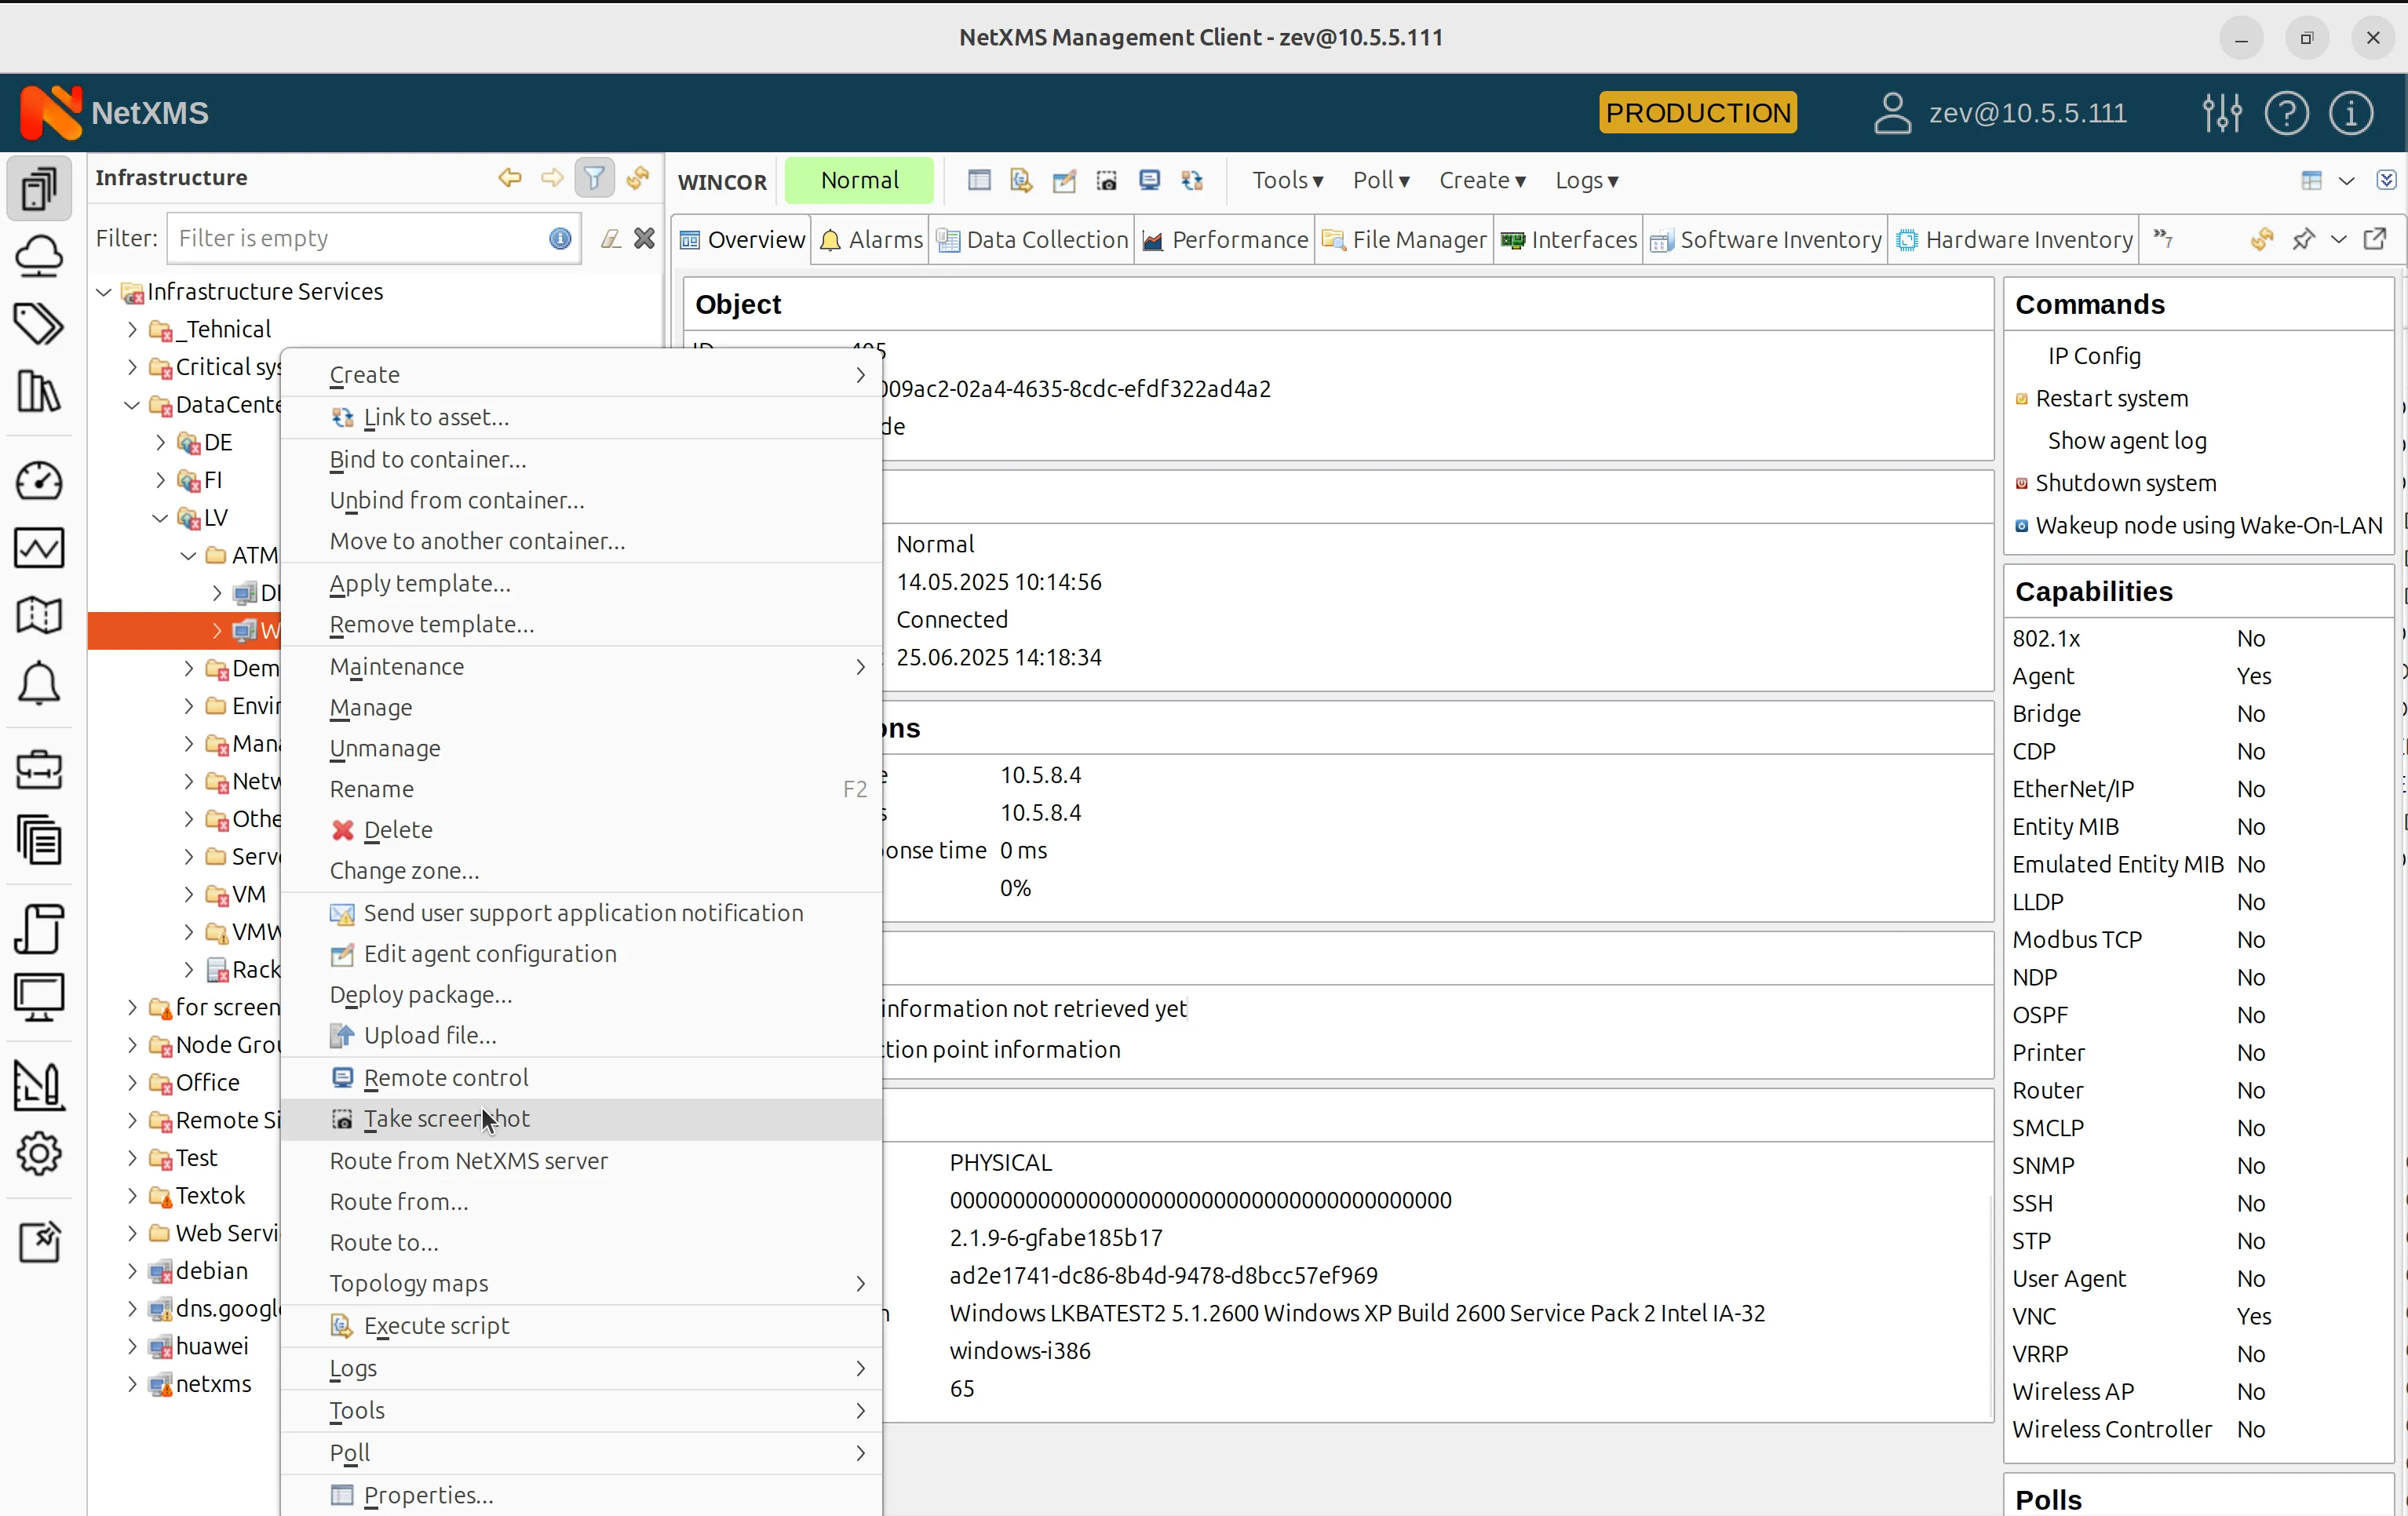Click the Restart system command

(x=2113, y=399)
